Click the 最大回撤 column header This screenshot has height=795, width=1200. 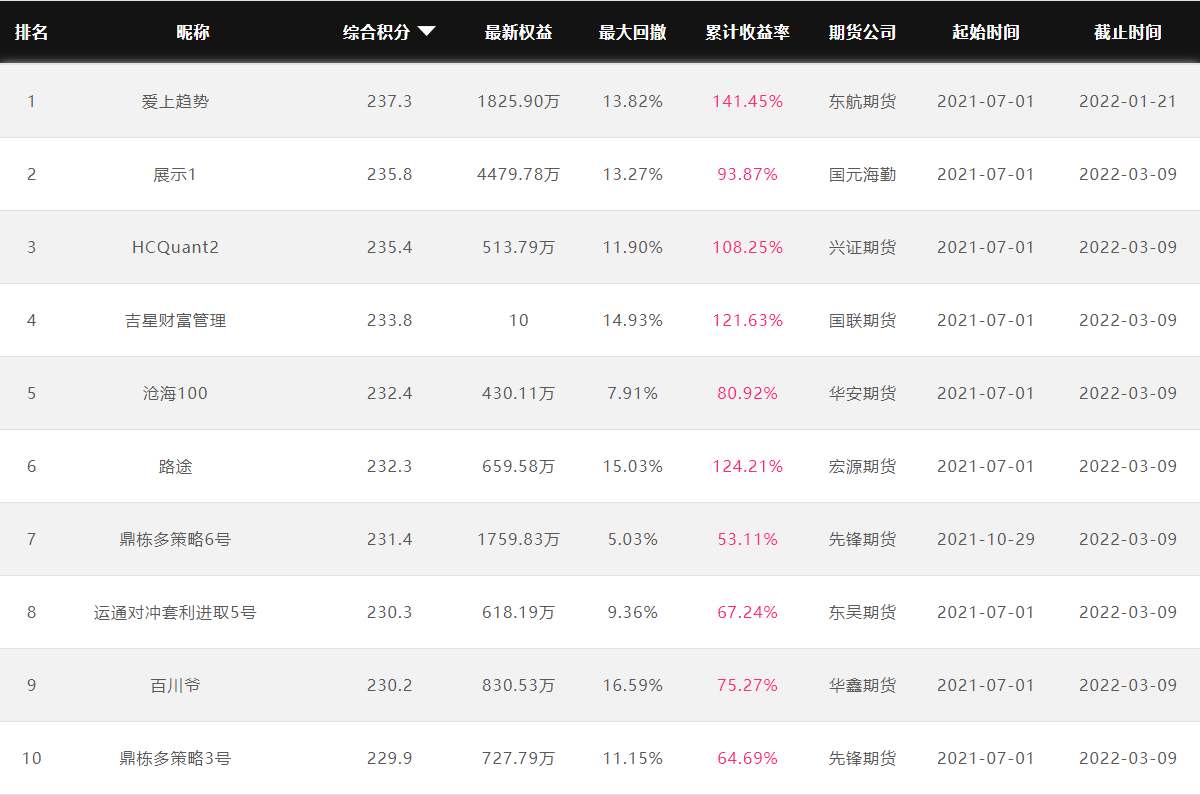click(x=632, y=32)
